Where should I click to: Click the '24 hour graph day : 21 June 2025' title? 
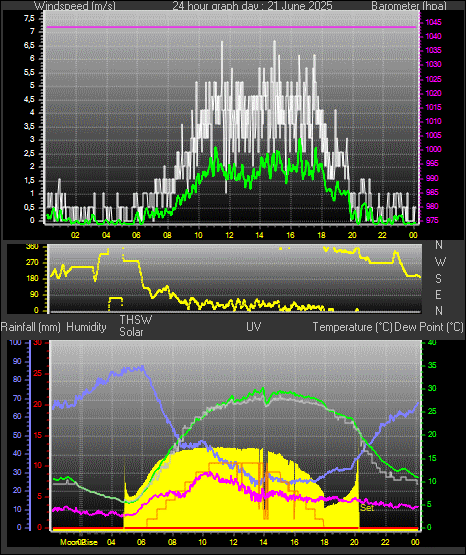[x=252, y=6]
